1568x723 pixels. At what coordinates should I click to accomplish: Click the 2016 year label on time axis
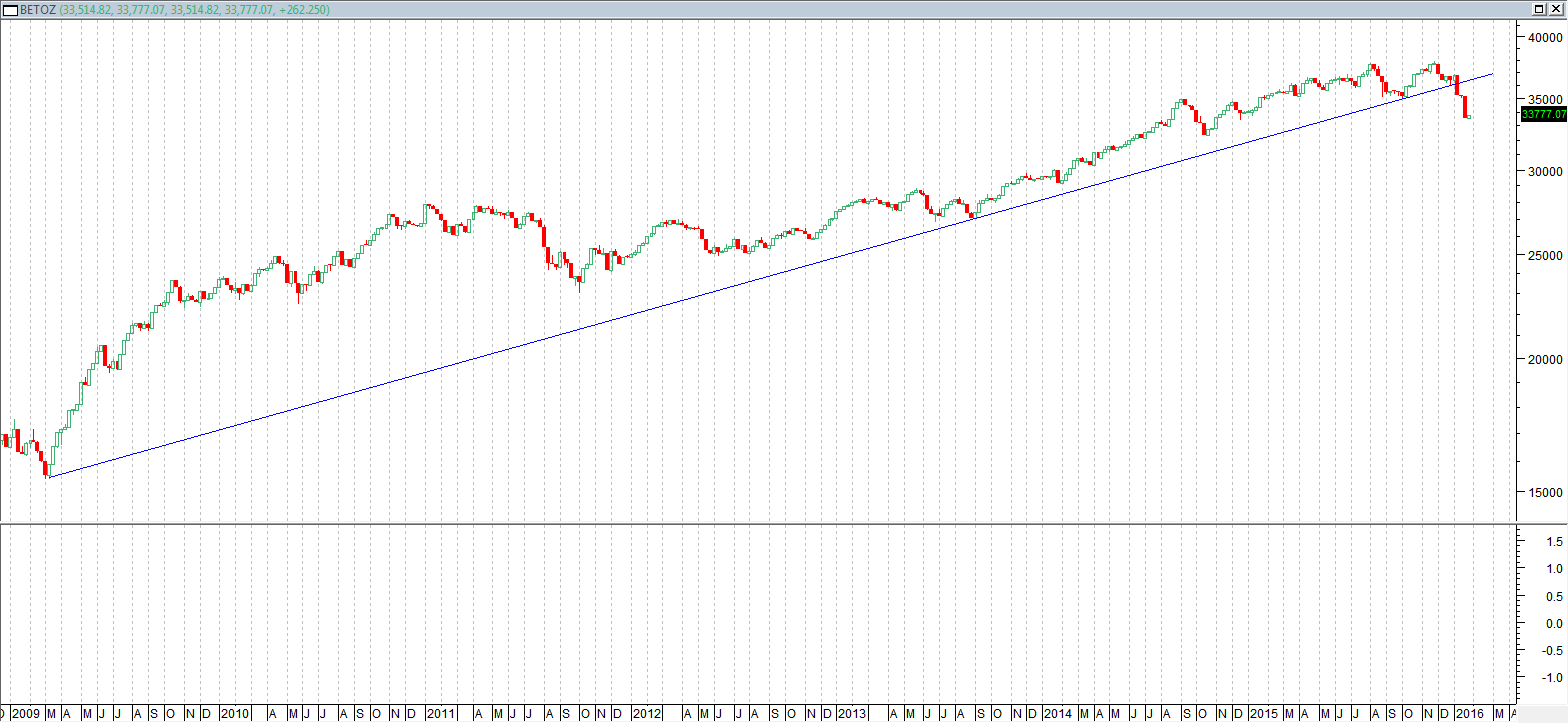pyautogui.click(x=1470, y=714)
